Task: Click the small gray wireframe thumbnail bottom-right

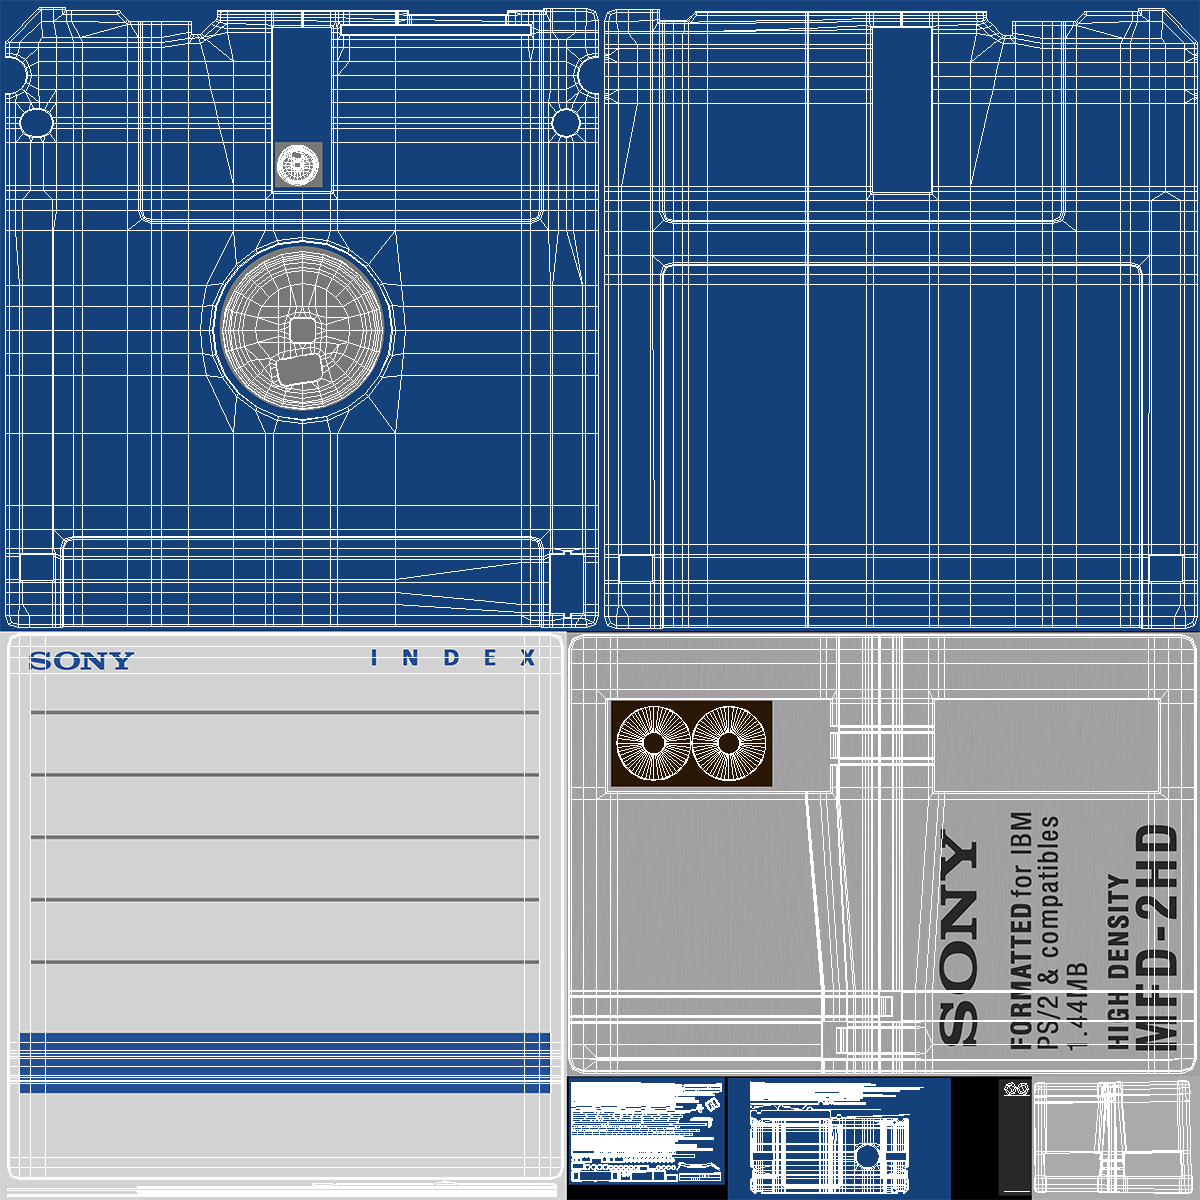Action: click(1116, 1138)
